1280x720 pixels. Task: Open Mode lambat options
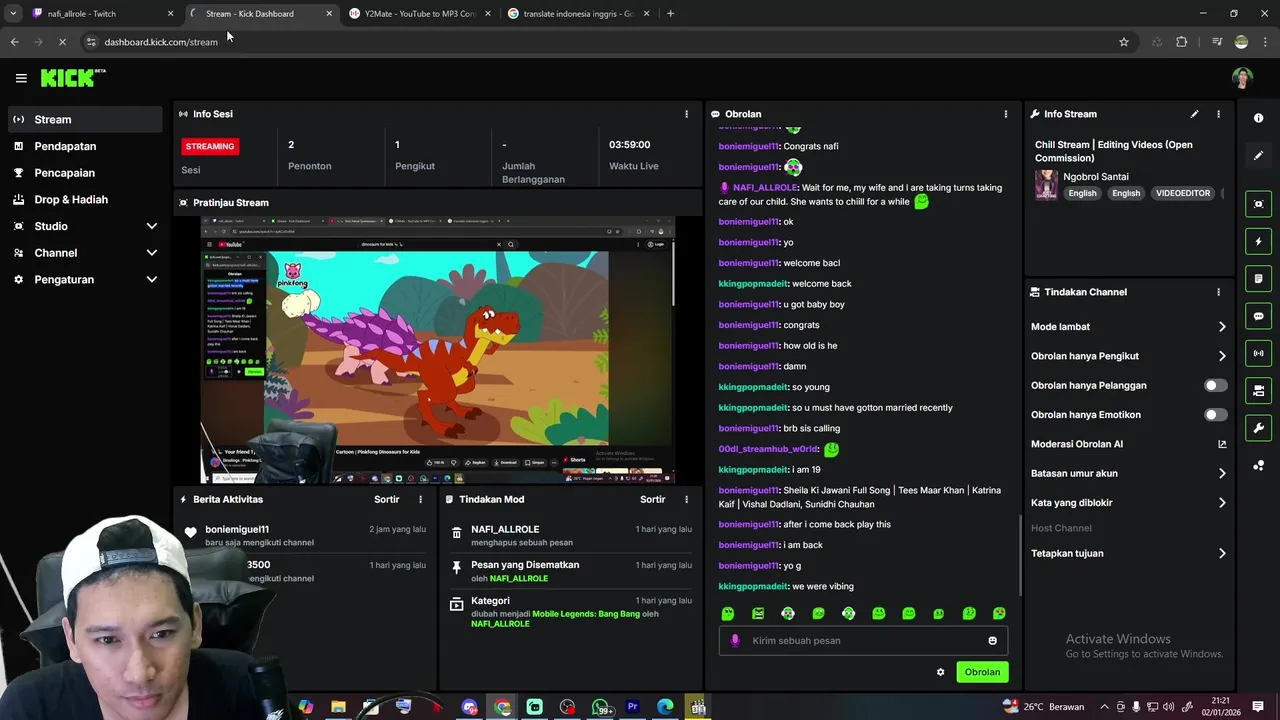[1129, 327]
